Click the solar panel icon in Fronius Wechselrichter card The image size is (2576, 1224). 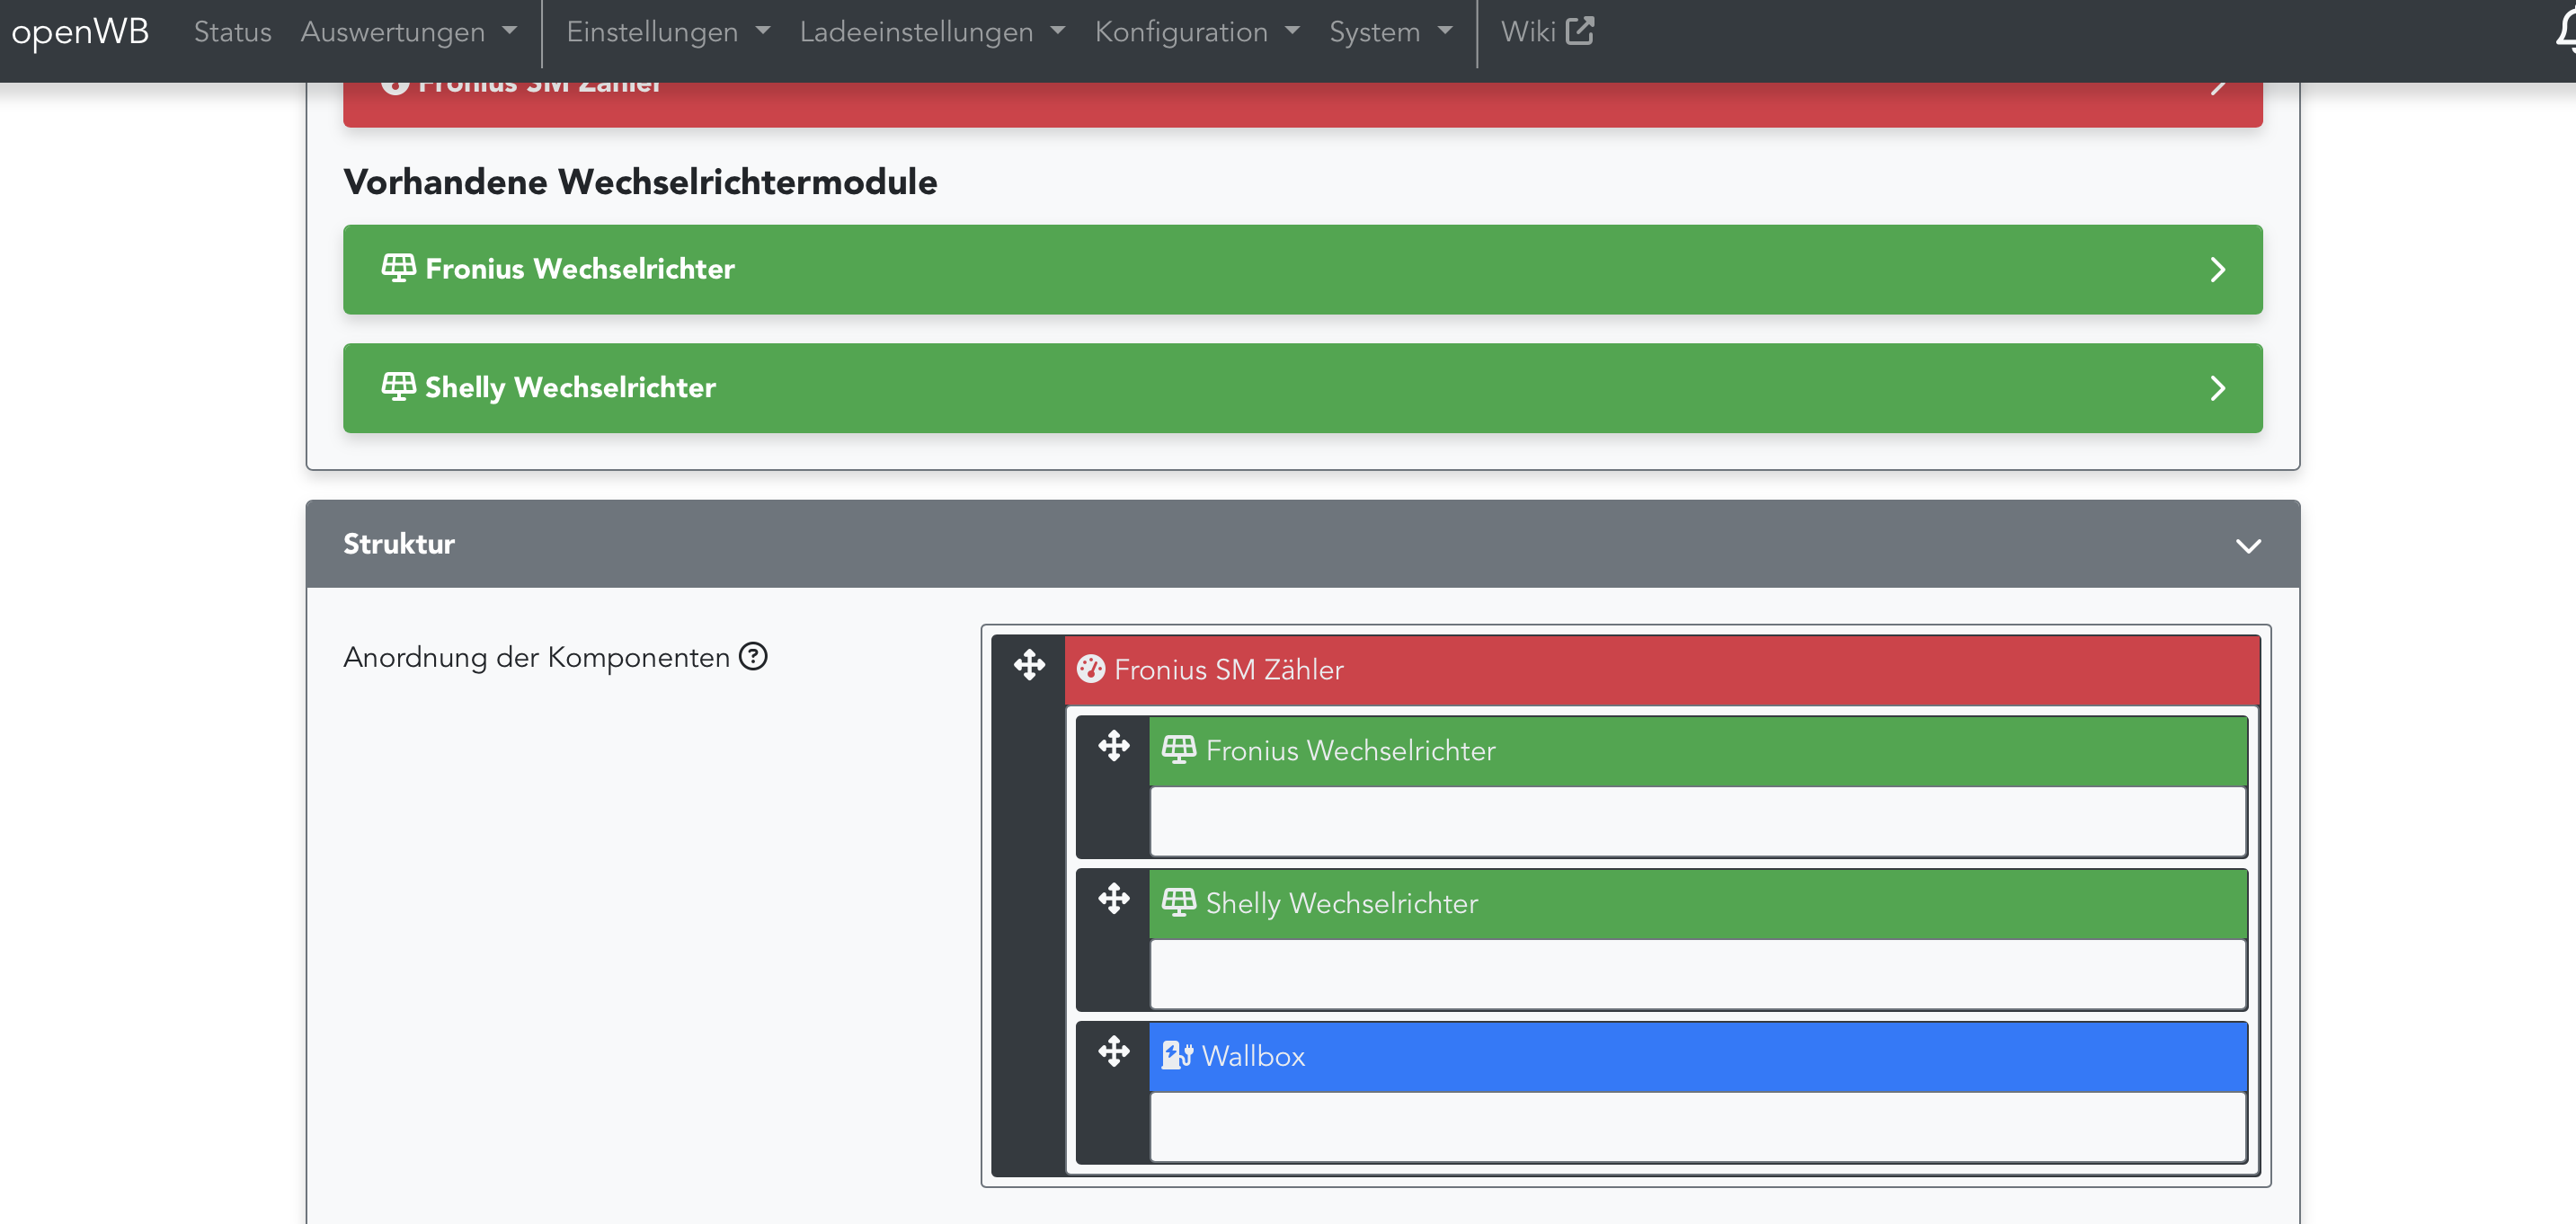pos(398,268)
